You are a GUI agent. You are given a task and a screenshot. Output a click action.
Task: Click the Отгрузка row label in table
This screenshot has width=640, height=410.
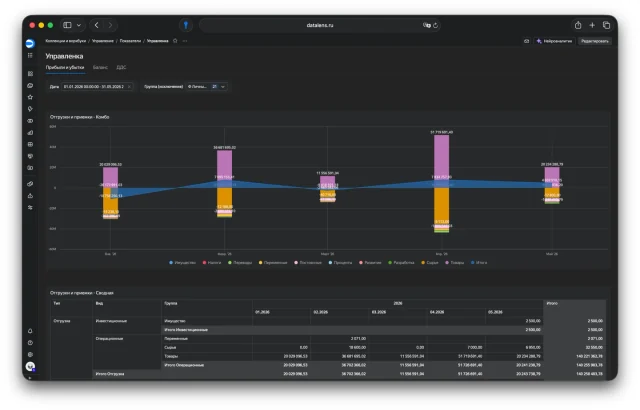62,321
